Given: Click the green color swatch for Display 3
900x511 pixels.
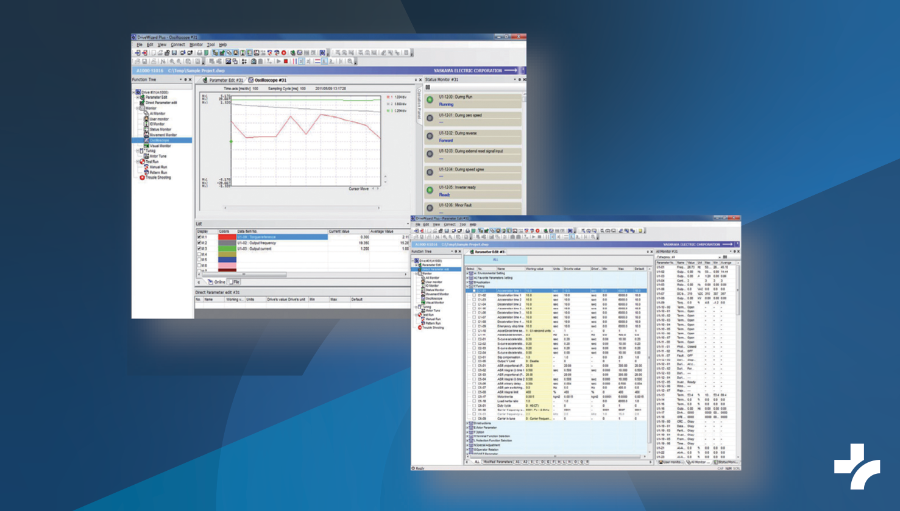Looking at the screenshot, I should (x=227, y=249).
